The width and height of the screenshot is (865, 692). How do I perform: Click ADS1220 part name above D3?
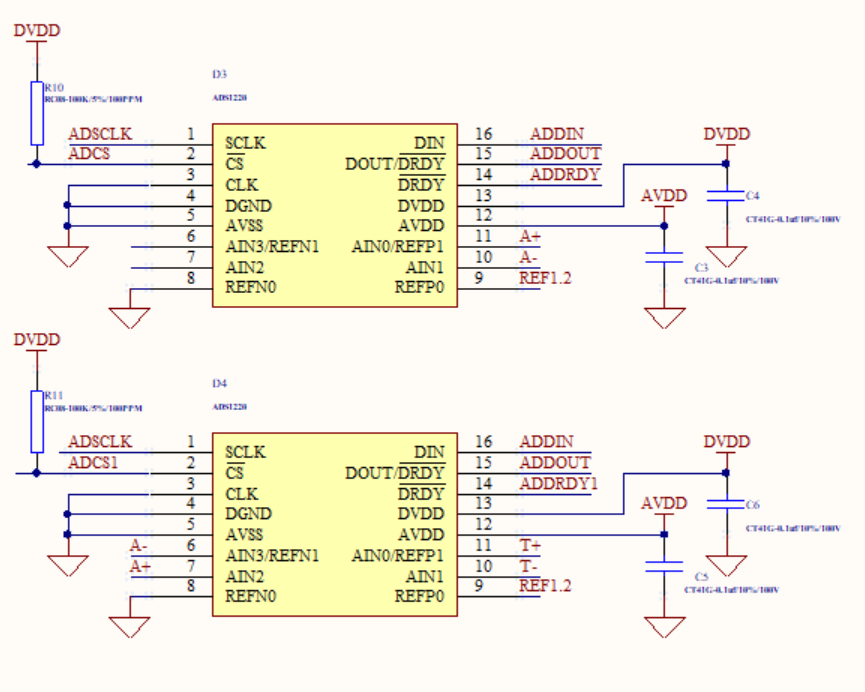(229, 98)
